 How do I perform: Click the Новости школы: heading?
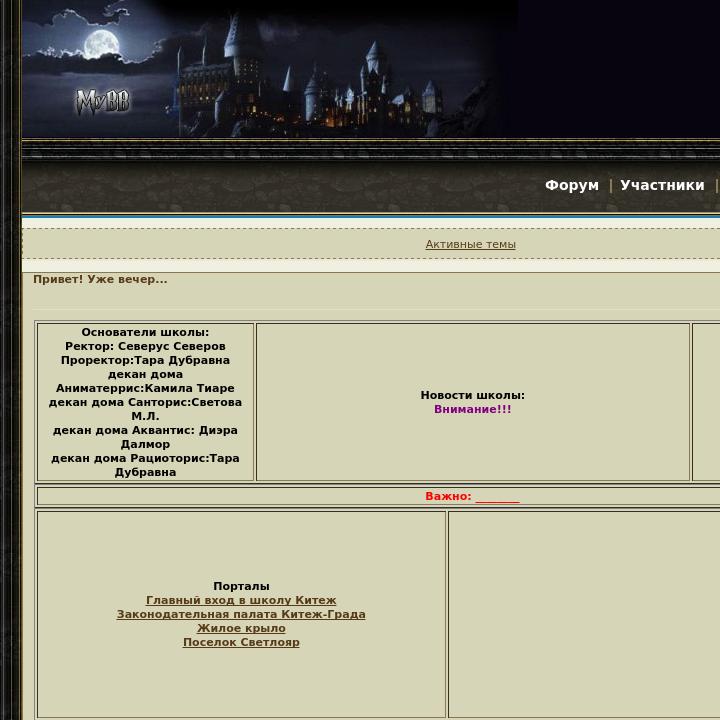click(x=472, y=395)
